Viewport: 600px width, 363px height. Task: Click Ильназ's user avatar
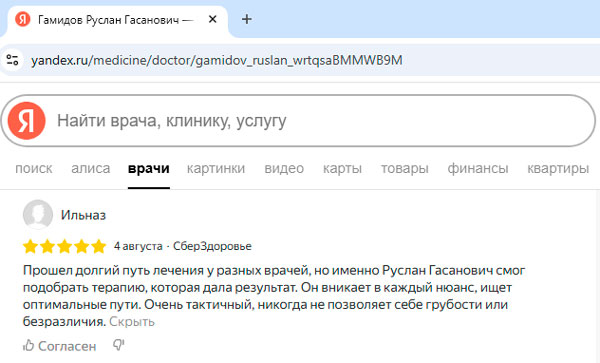(x=38, y=215)
